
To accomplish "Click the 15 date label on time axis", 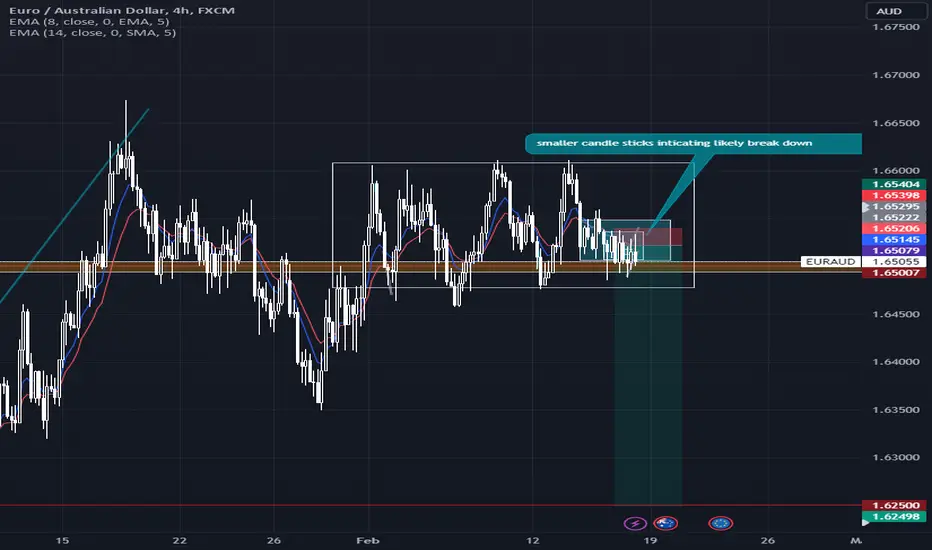I will click(62, 540).
